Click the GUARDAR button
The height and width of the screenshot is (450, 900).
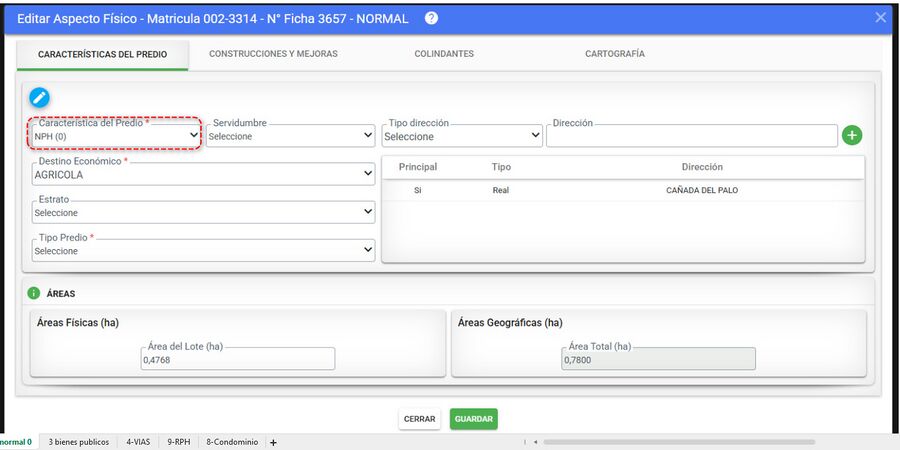coord(474,419)
